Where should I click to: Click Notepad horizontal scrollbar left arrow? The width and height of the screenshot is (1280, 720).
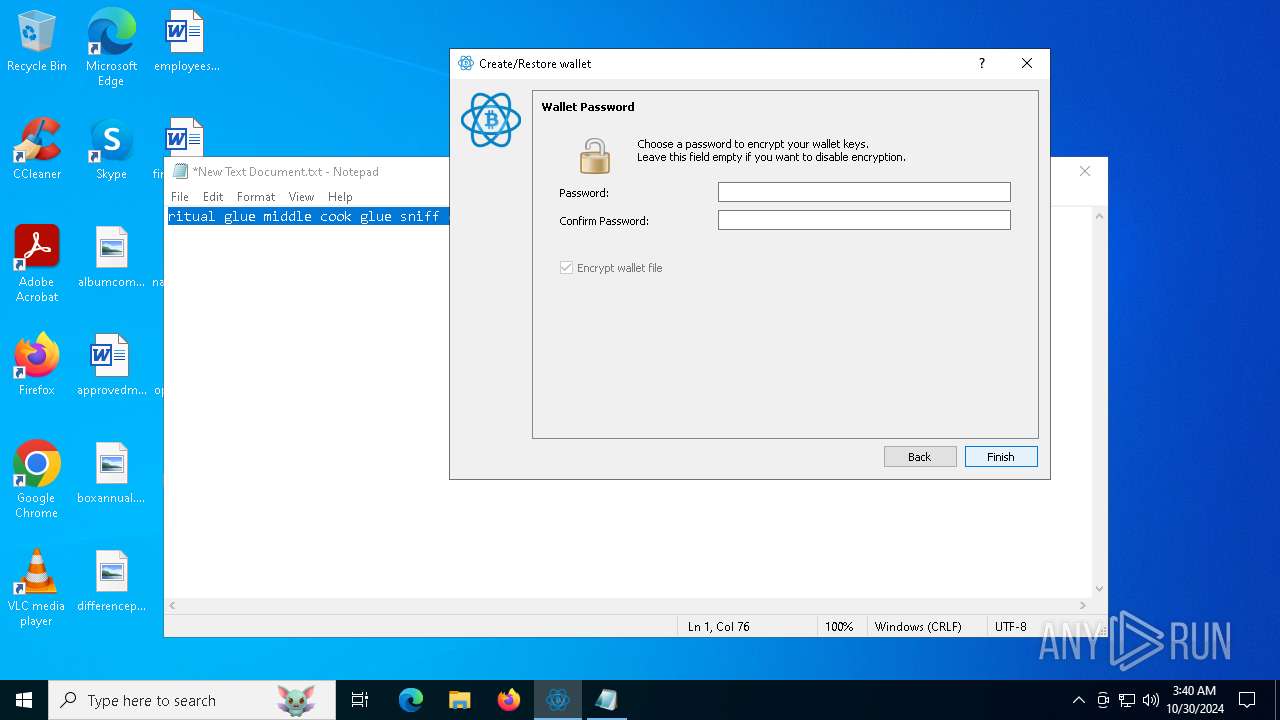click(x=172, y=605)
